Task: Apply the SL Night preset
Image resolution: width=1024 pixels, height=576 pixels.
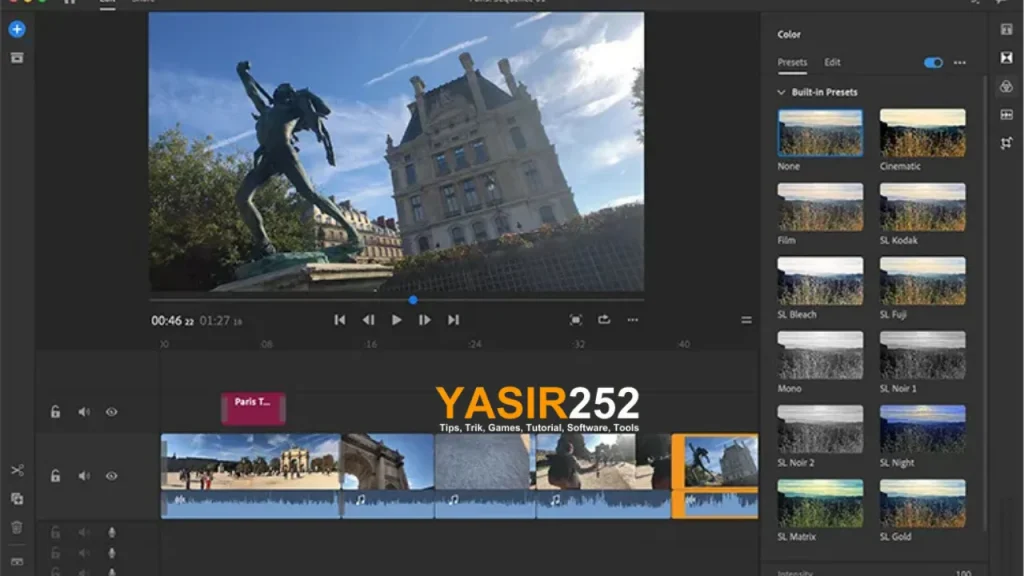Action: pyautogui.click(x=922, y=429)
